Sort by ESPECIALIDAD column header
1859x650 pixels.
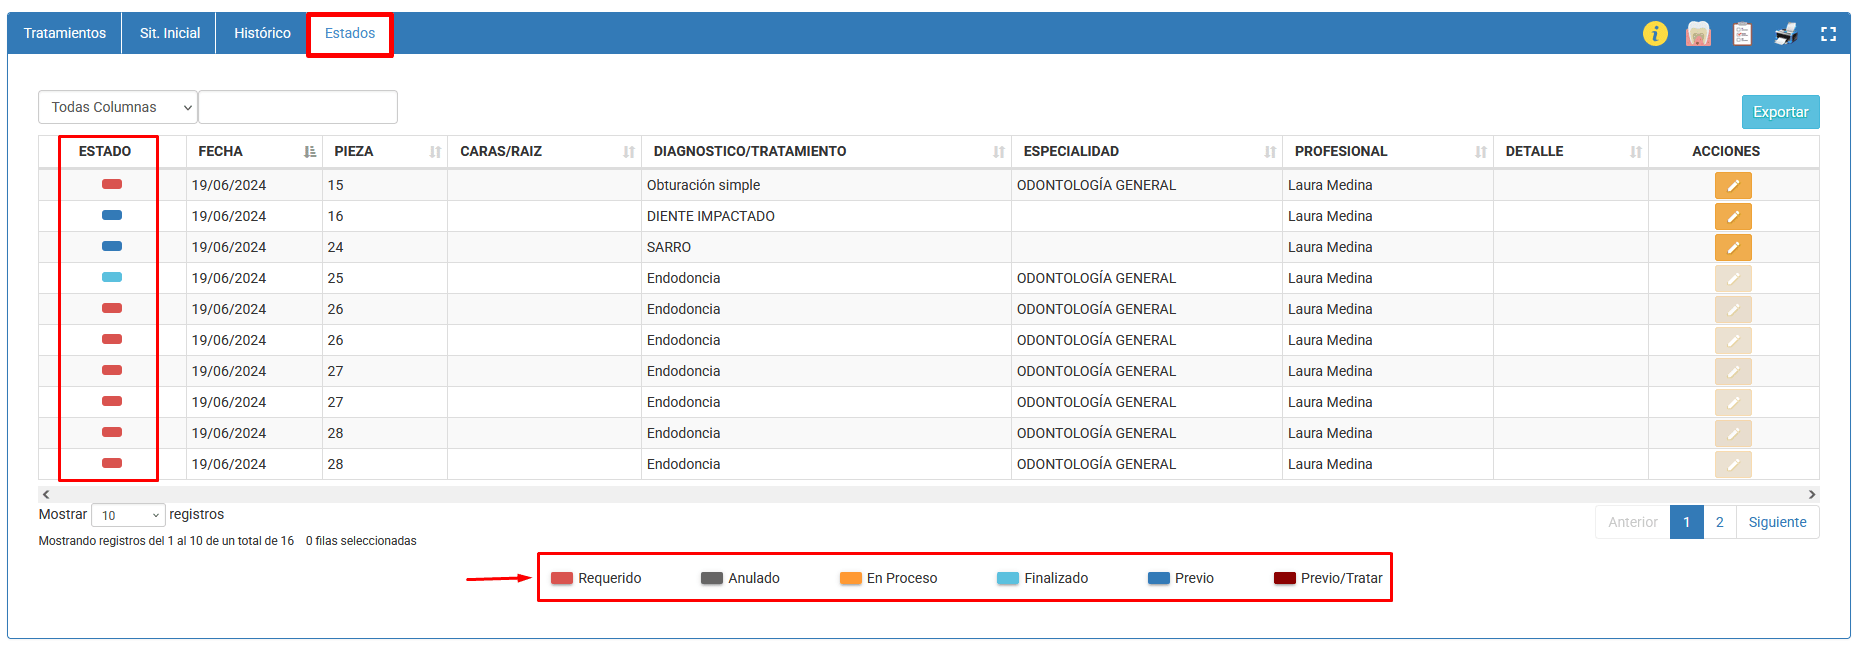pyautogui.click(x=1145, y=151)
